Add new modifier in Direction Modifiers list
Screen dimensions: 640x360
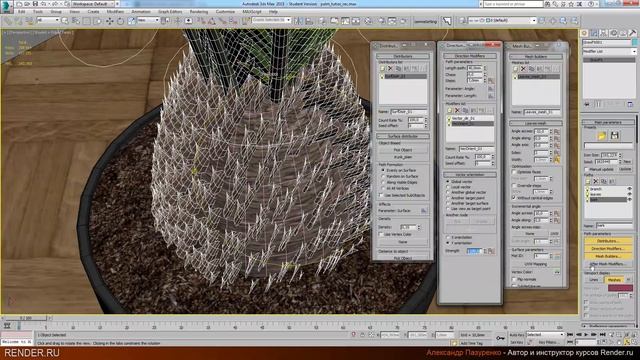[449, 110]
